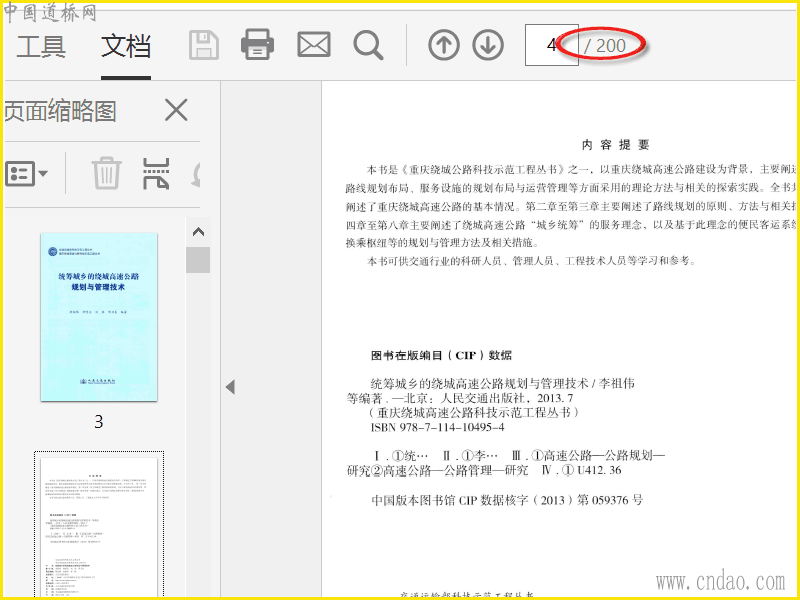Click the page 3 label
Image resolution: width=800 pixels, height=600 pixels.
(x=99, y=421)
